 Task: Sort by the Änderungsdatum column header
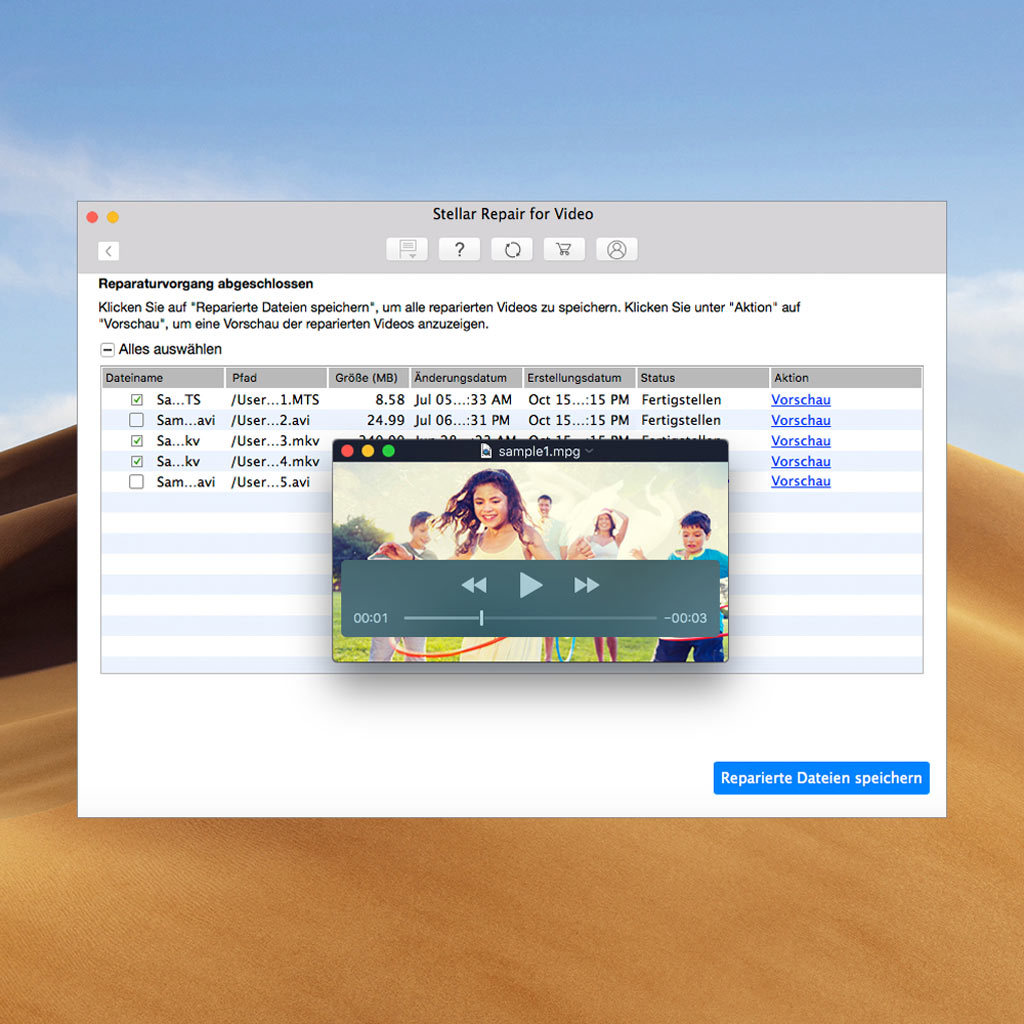coord(466,377)
